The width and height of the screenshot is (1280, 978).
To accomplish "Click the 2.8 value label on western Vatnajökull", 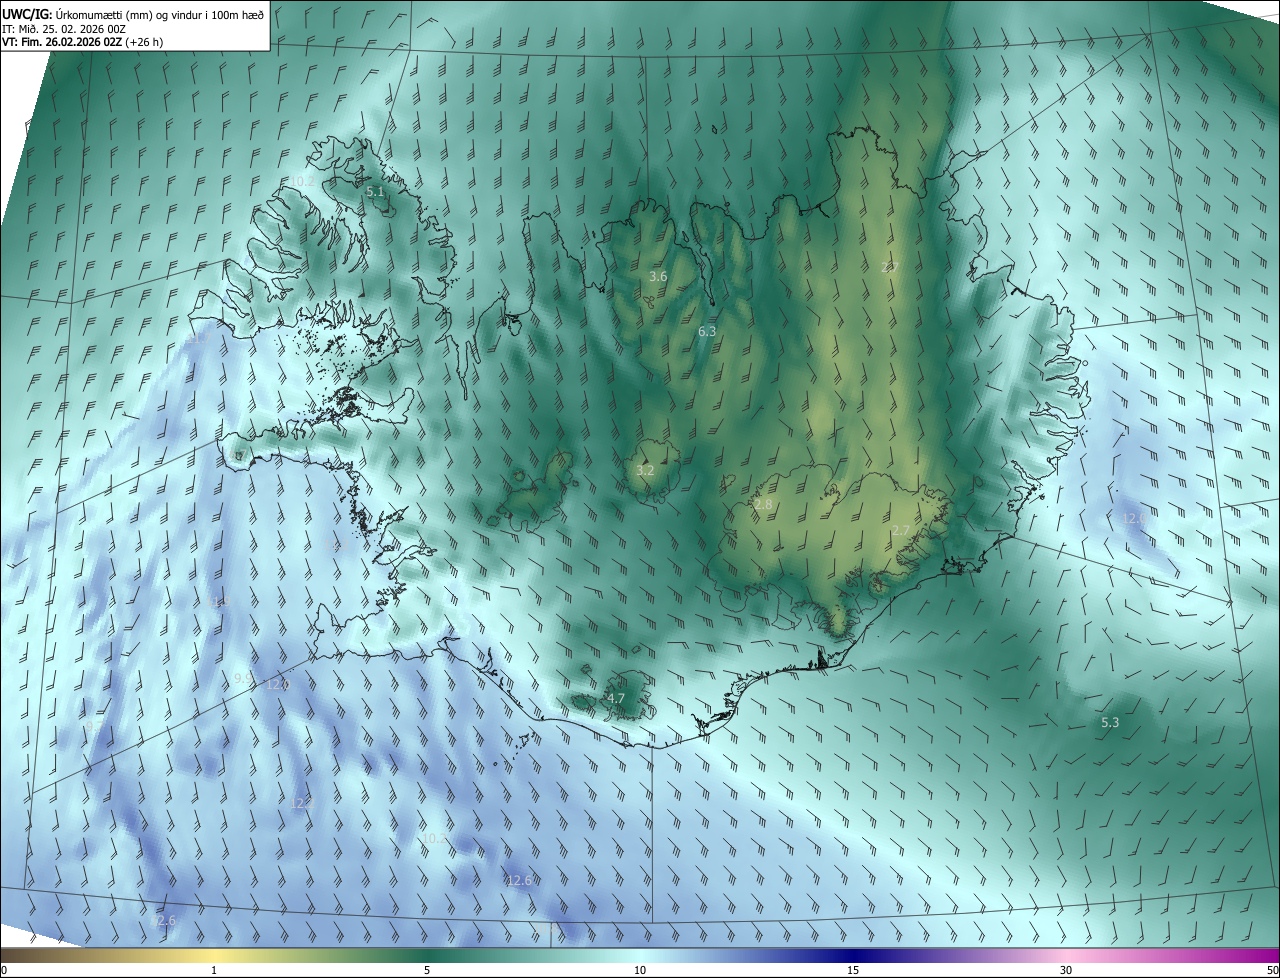I will pyautogui.click(x=763, y=505).
